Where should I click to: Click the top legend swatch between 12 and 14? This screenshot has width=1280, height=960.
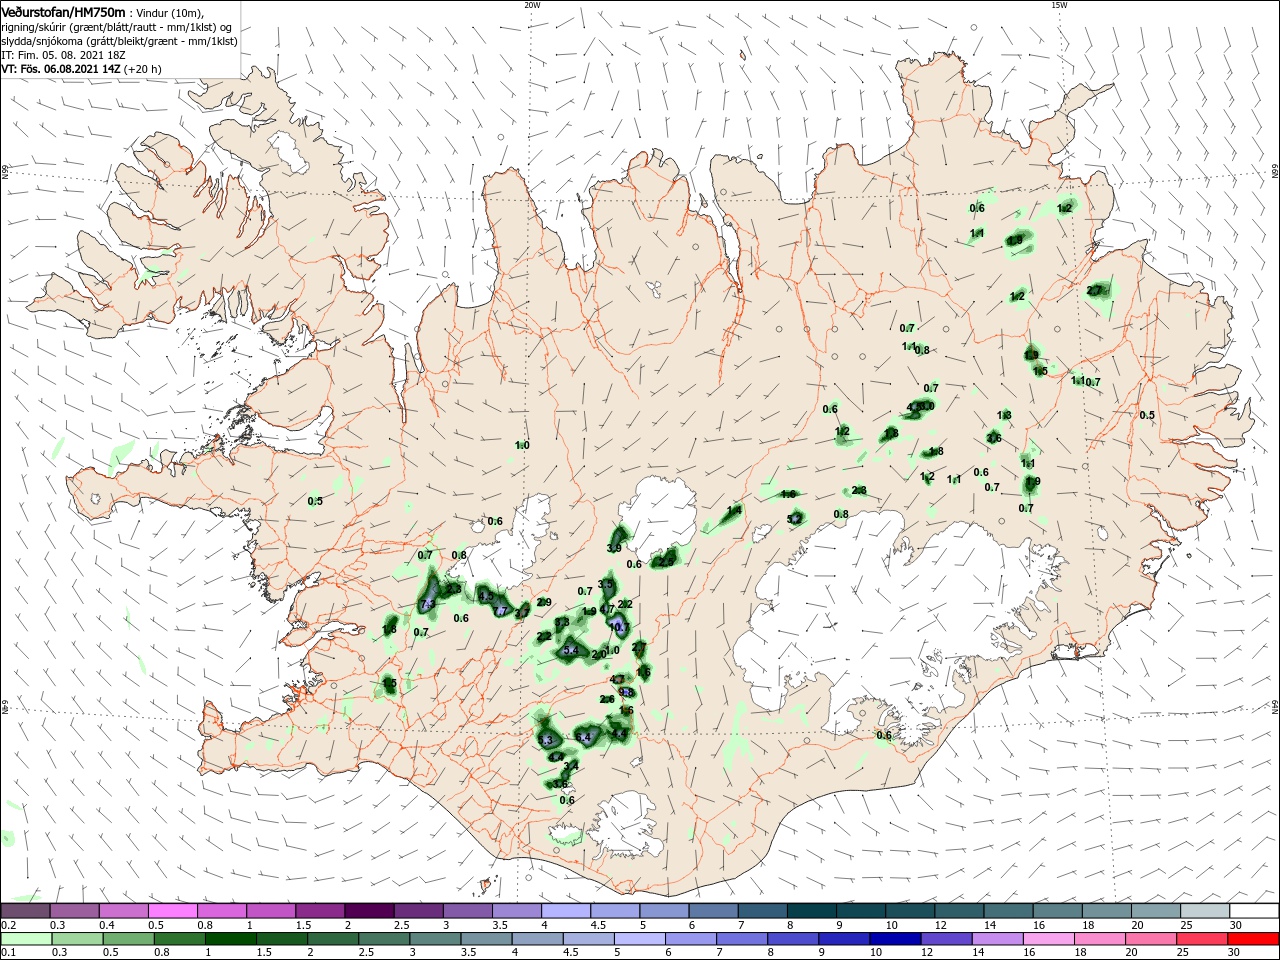coord(960,911)
